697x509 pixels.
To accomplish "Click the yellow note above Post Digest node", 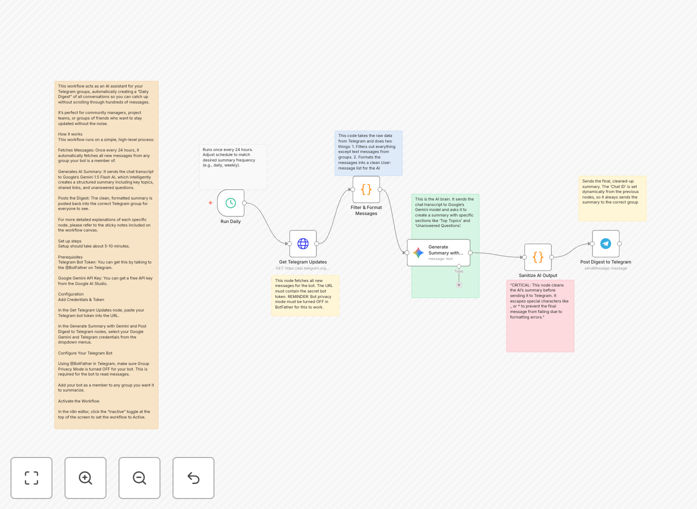I will pos(613,198).
